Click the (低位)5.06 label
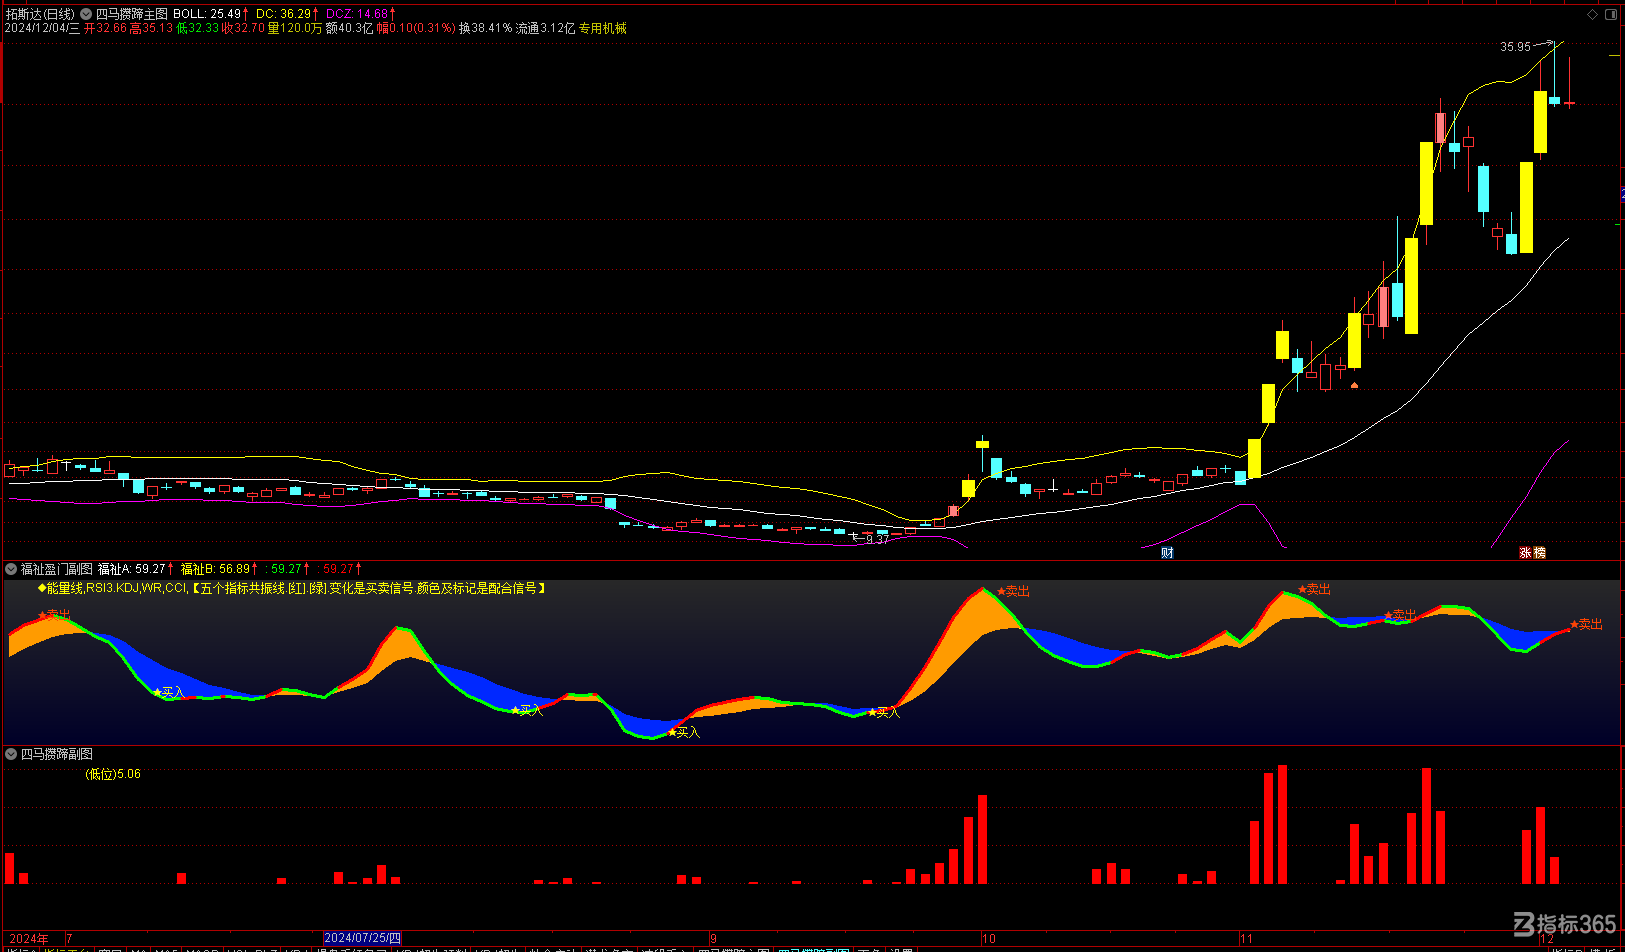This screenshot has width=1625, height=952. (x=113, y=774)
